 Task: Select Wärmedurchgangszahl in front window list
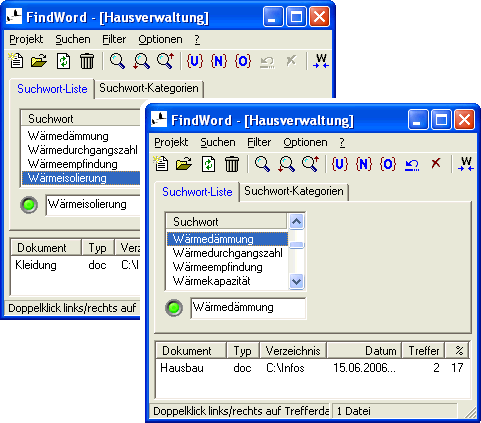(x=227, y=253)
